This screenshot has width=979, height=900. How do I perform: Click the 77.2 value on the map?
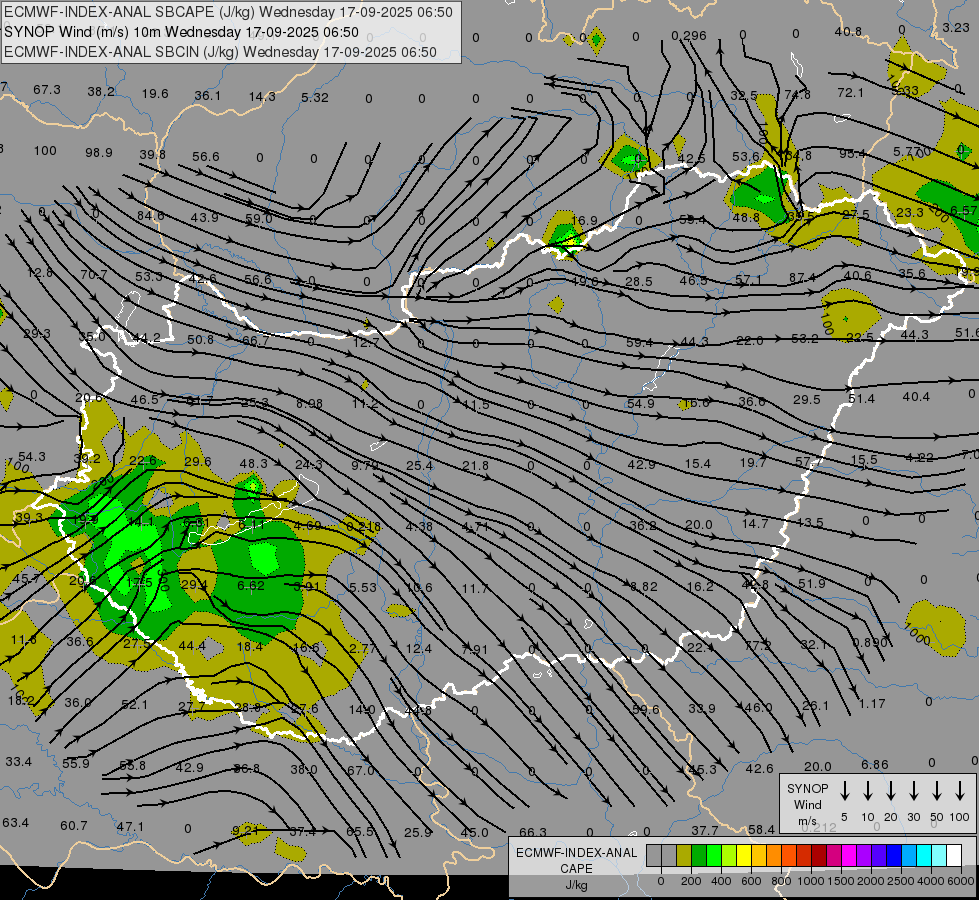point(757,645)
